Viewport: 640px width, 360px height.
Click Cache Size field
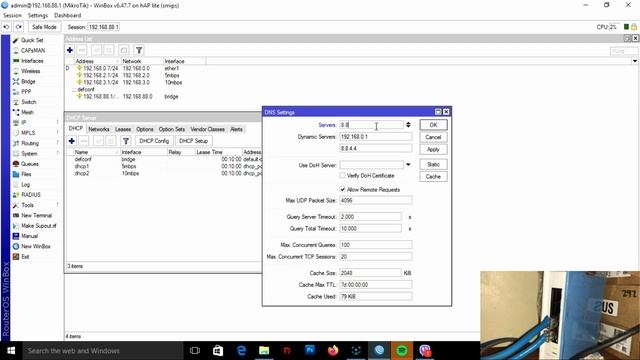[371, 273]
